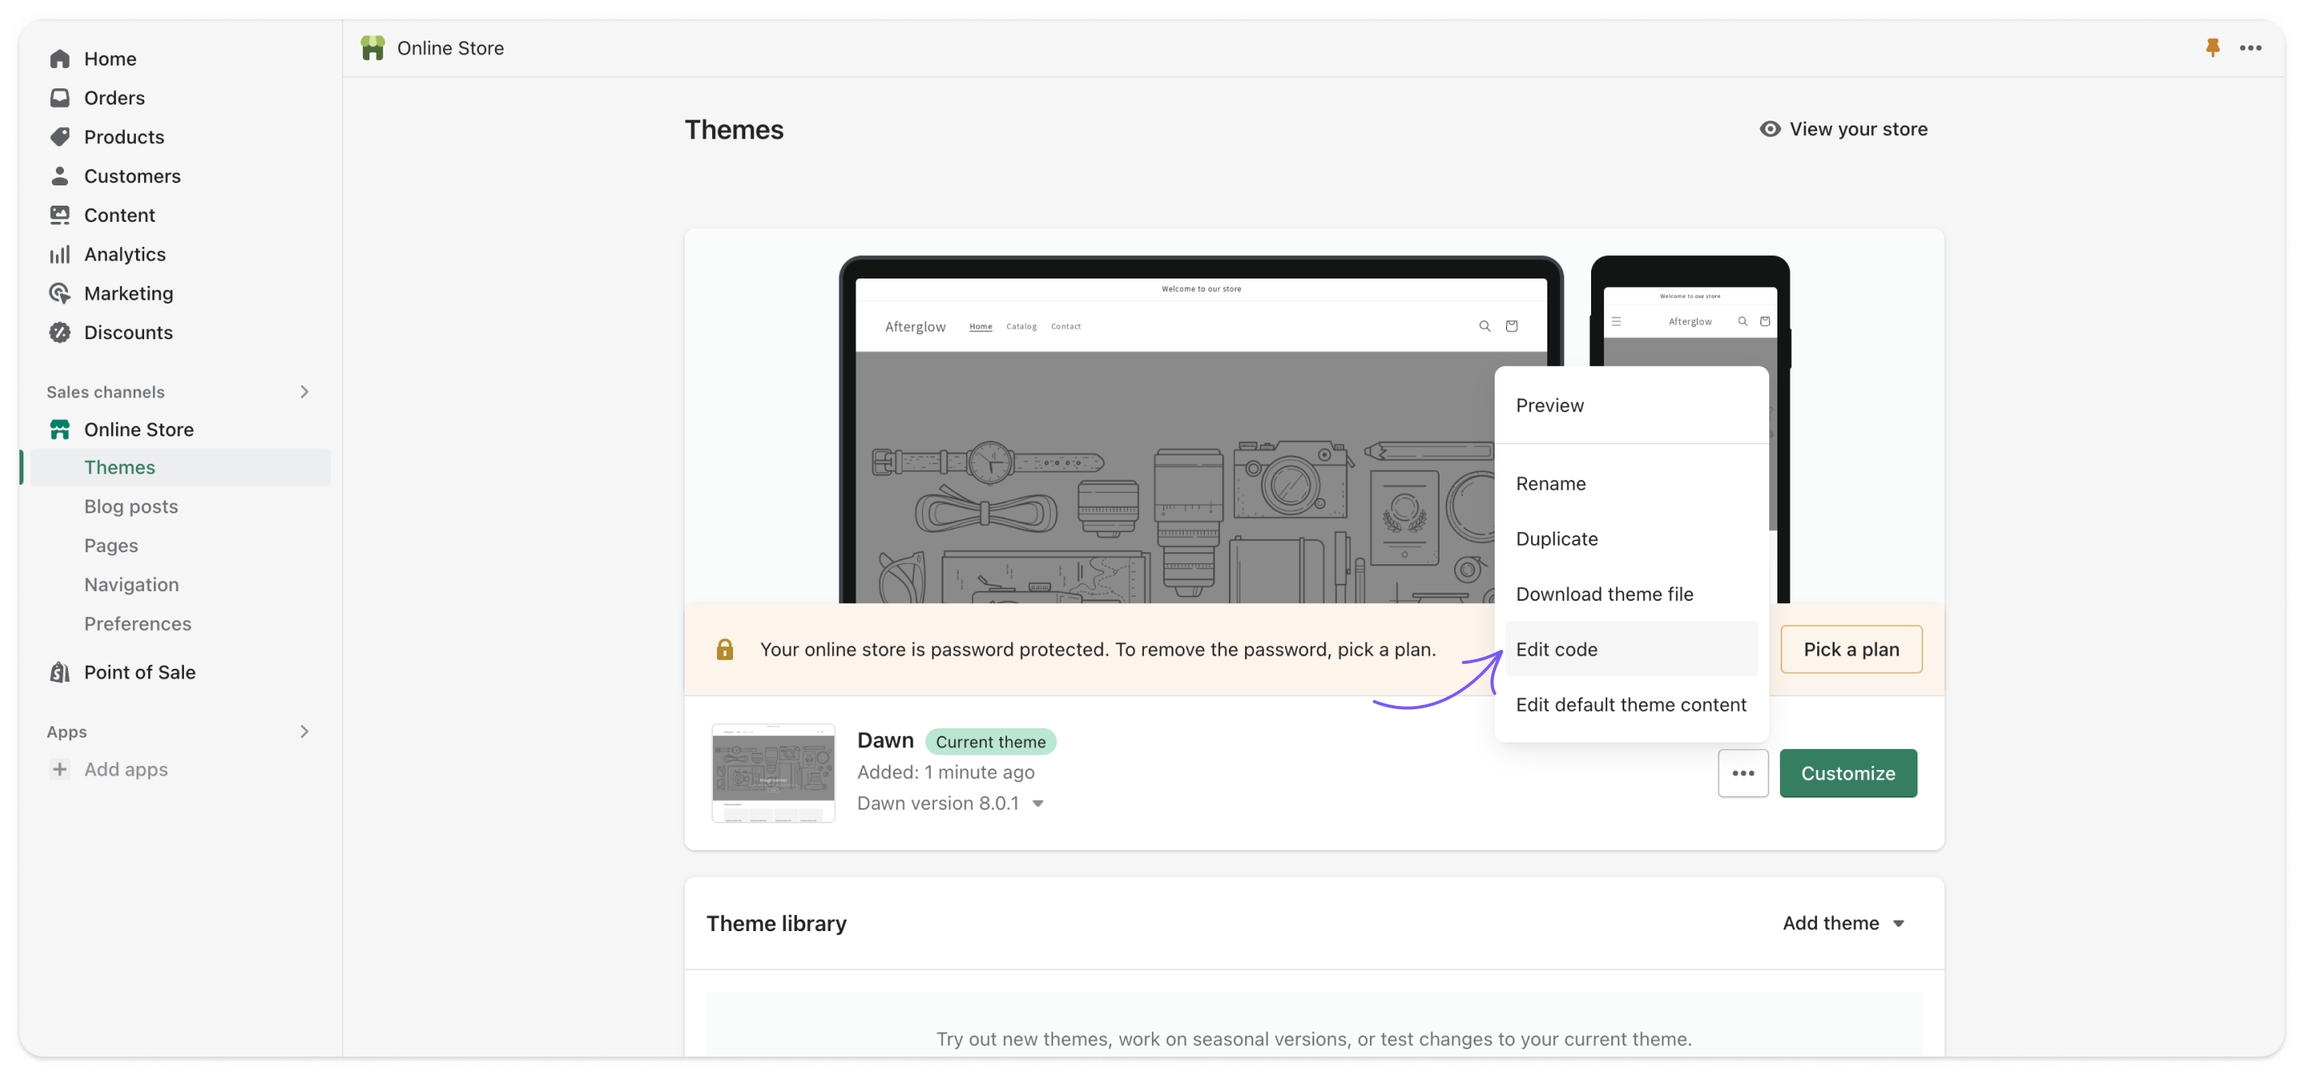This screenshot has width=2304, height=1076.
Task: Click the Dawn theme thumbnail image
Action: [x=773, y=773]
